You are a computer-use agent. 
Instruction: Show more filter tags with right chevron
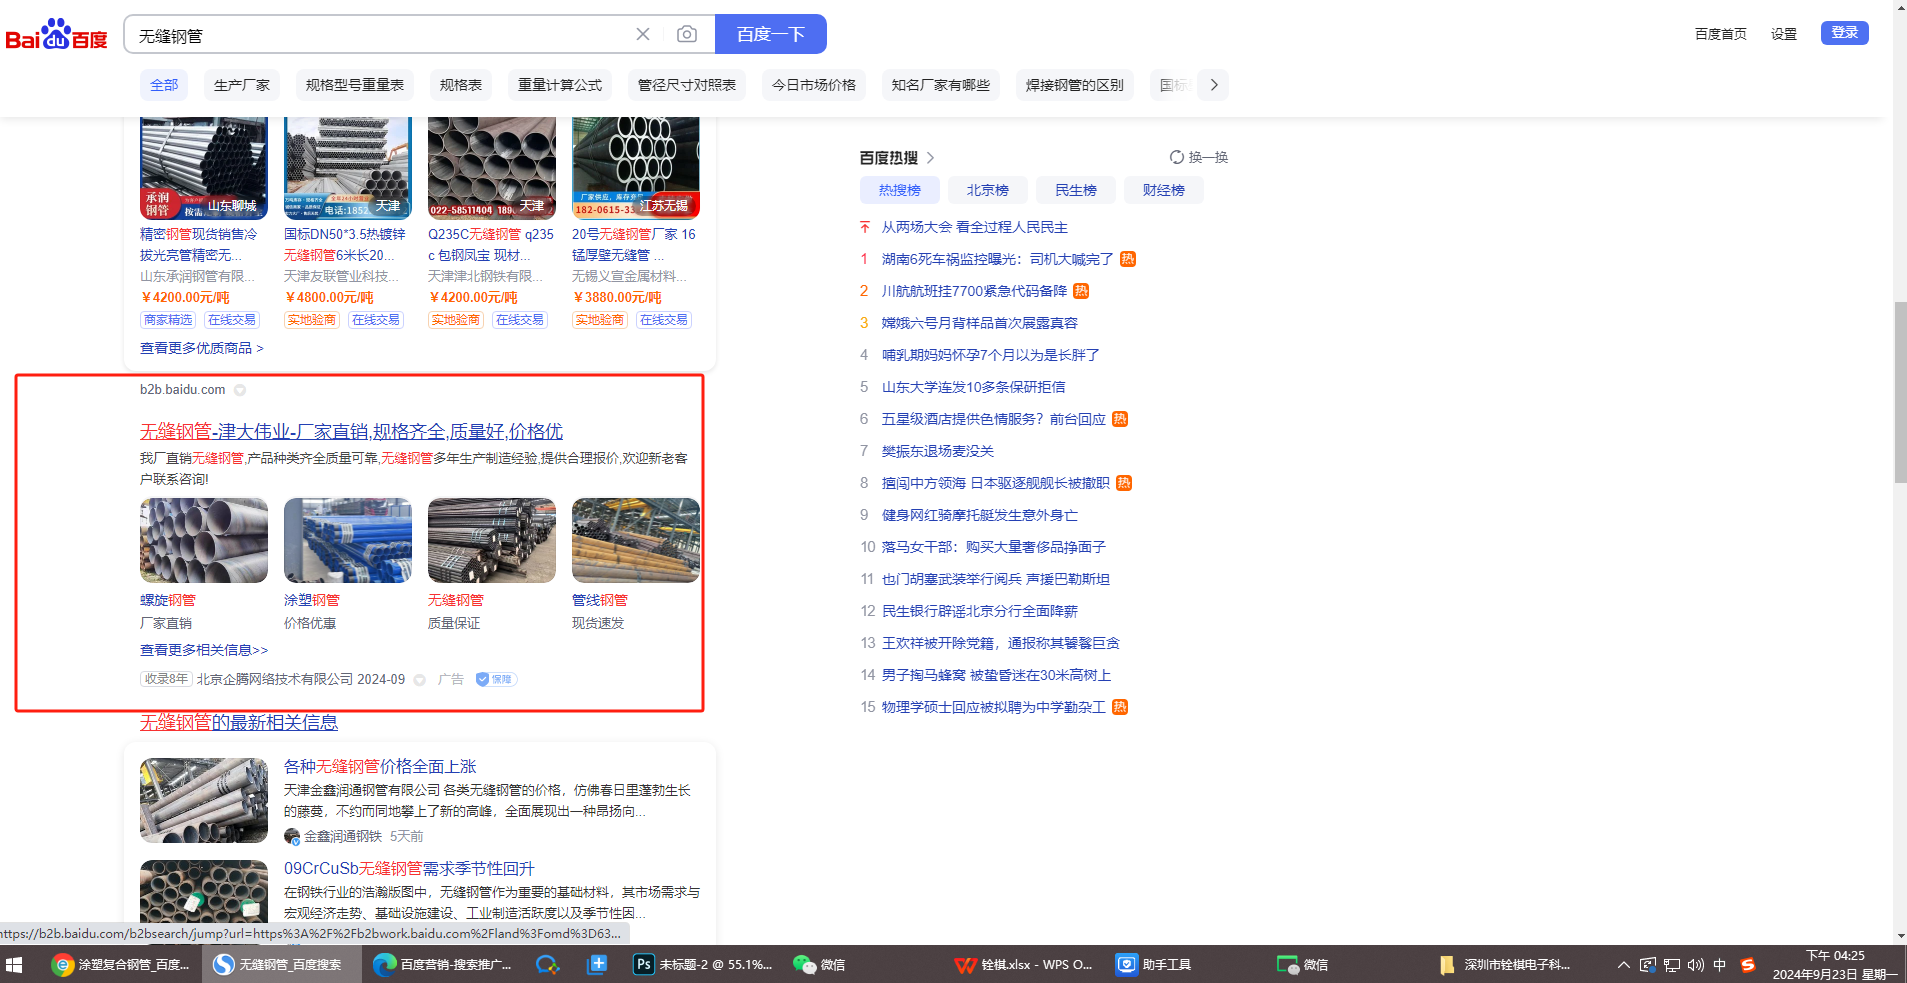[x=1214, y=85]
